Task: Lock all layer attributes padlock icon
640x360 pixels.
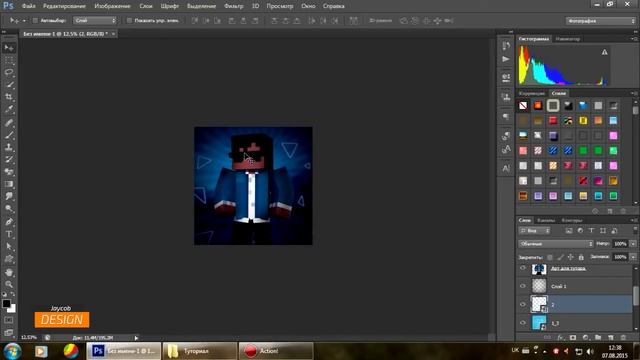Action: tap(581, 257)
